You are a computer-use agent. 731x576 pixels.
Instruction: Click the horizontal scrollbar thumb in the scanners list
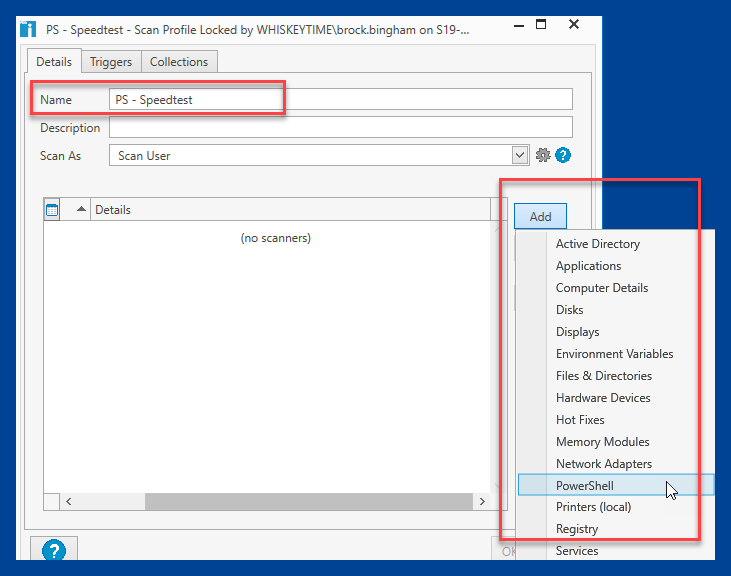click(309, 501)
